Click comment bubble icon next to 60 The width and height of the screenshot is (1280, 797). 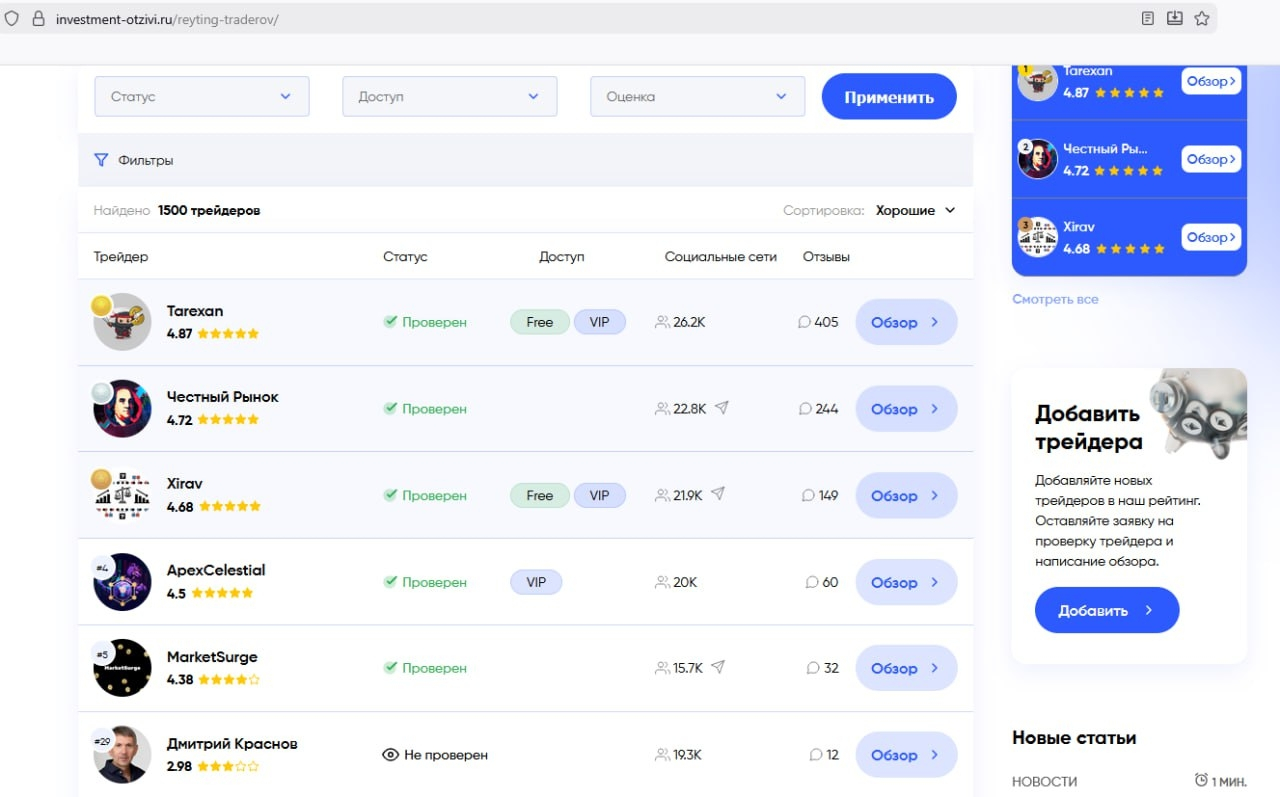pos(812,582)
